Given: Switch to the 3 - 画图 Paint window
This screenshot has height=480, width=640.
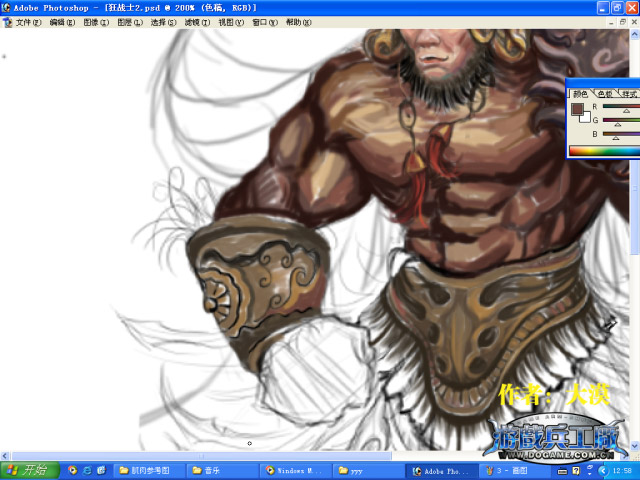Looking at the screenshot, I should (x=514, y=471).
